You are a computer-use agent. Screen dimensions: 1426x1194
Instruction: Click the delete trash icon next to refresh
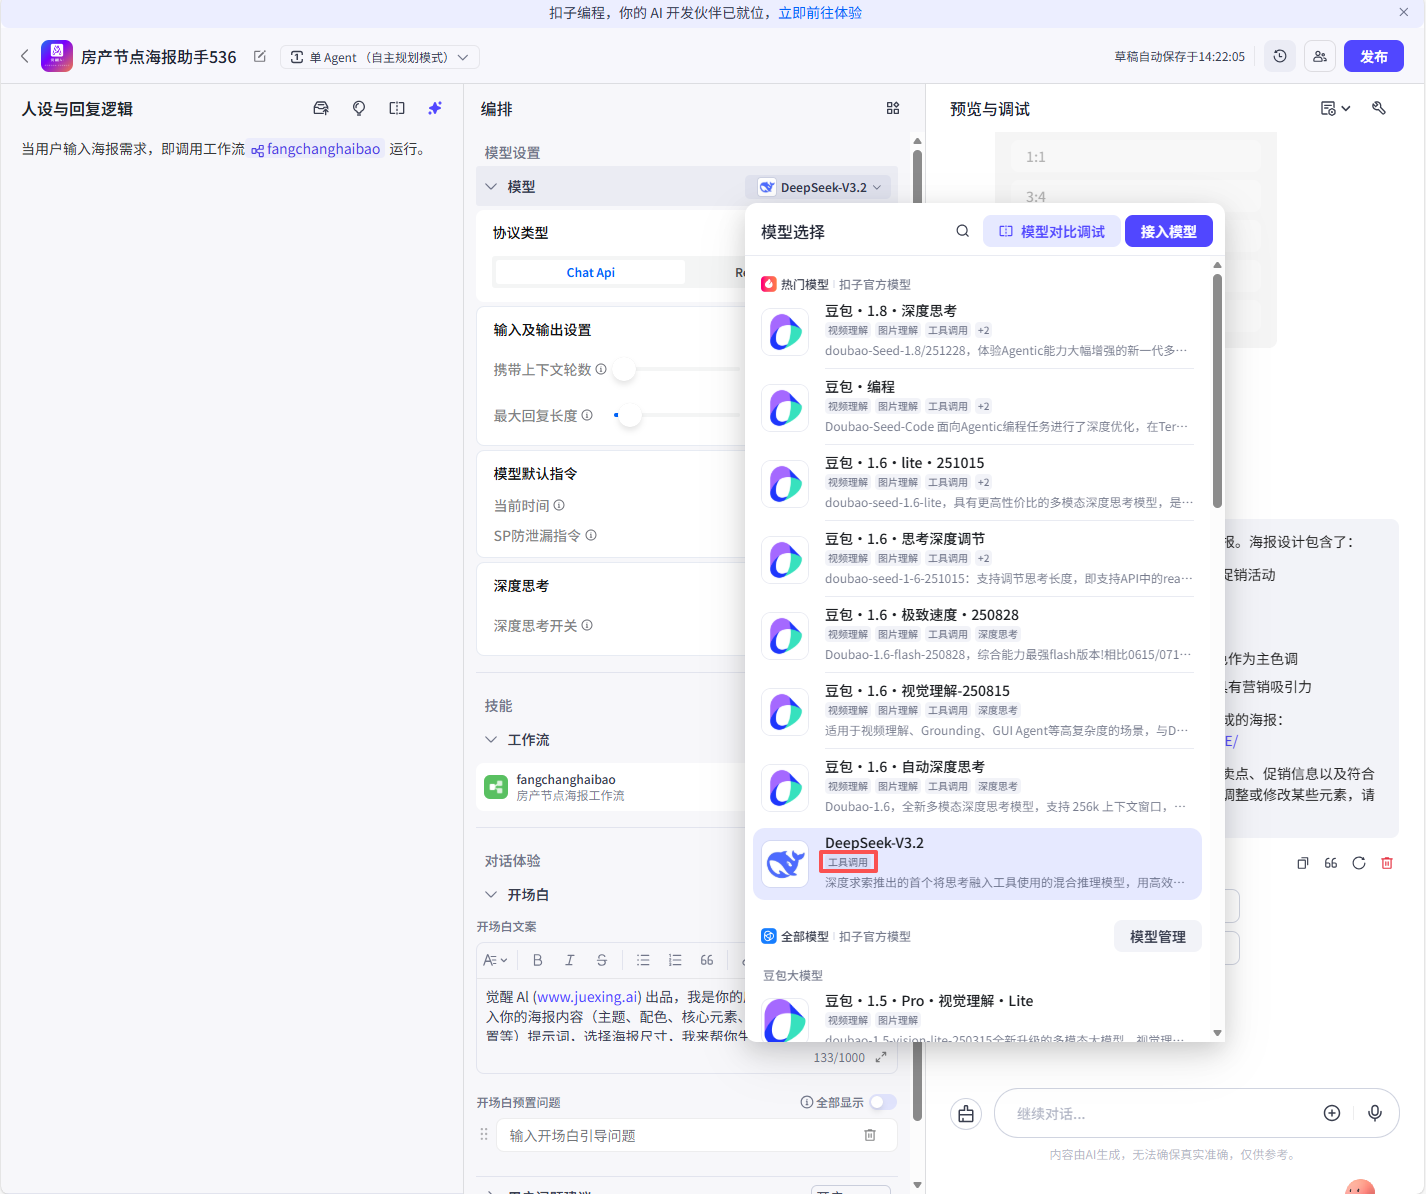1387,862
